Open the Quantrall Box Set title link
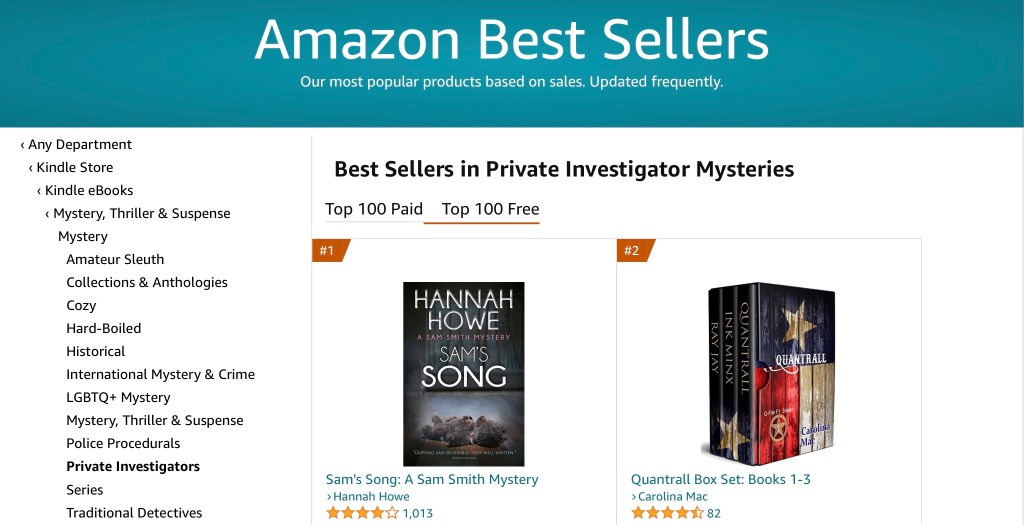The height and width of the screenshot is (525, 1024). 720,480
